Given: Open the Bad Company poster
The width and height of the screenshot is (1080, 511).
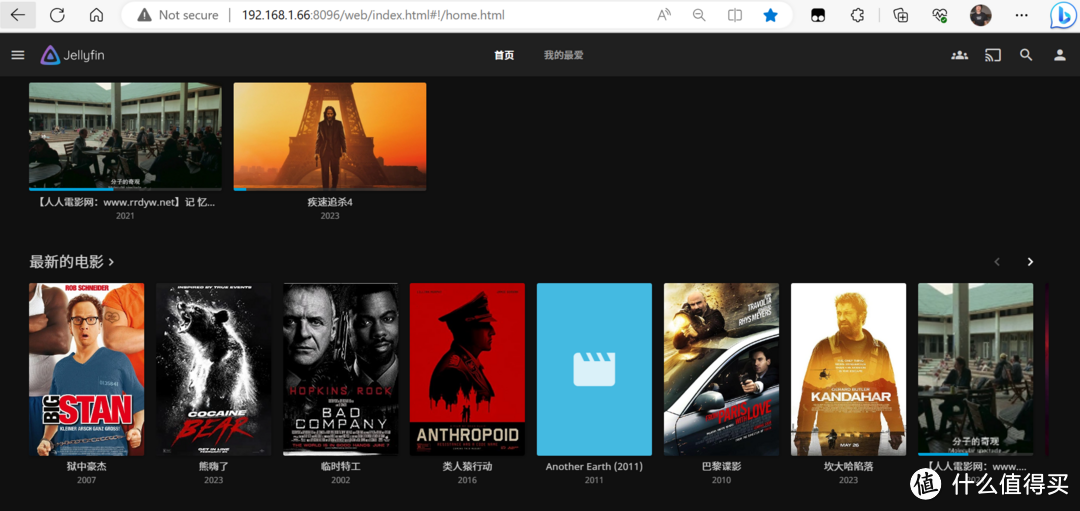Looking at the screenshot, I should point(340,369).
